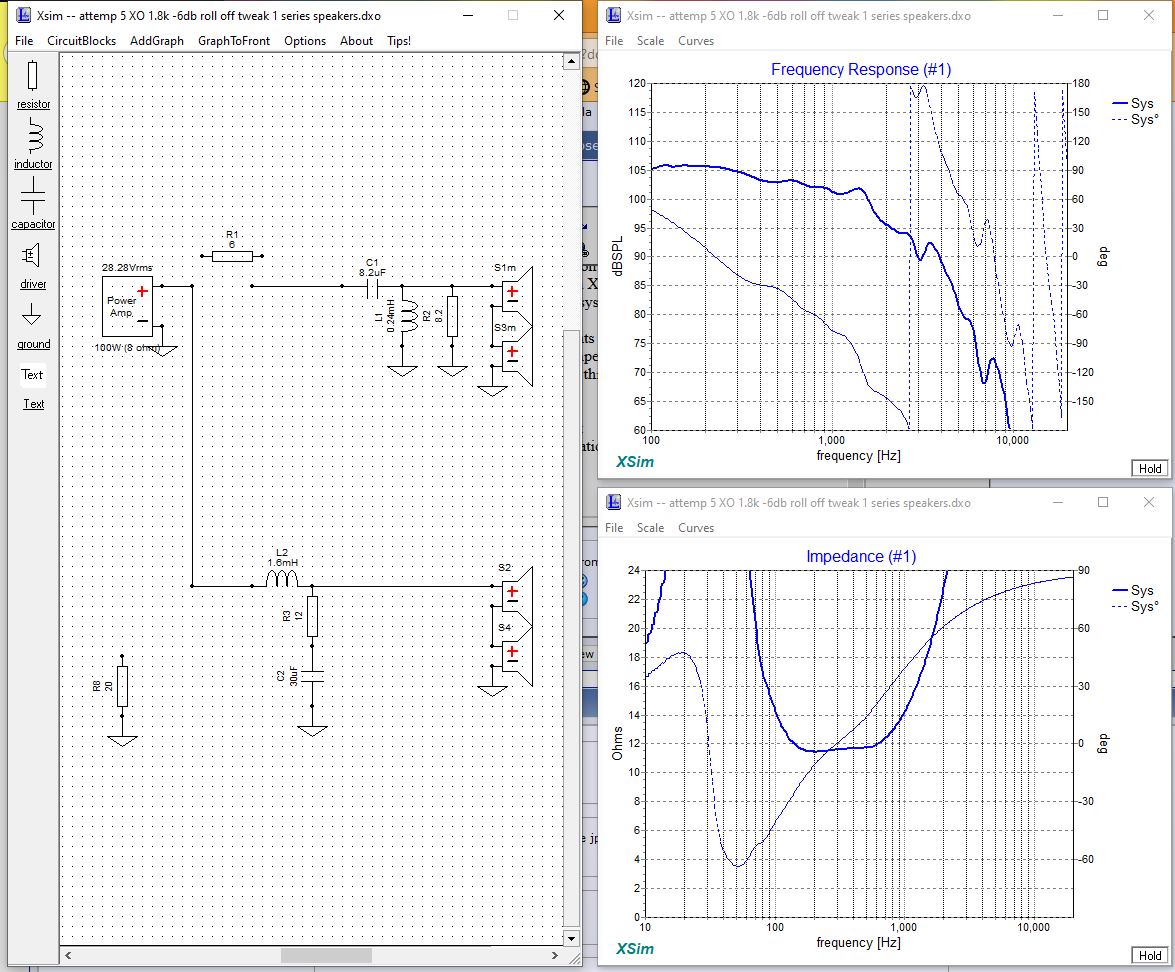The image size is (1175, 972).
Task: Select the underlined Text tool
Action: coord(33,403)
